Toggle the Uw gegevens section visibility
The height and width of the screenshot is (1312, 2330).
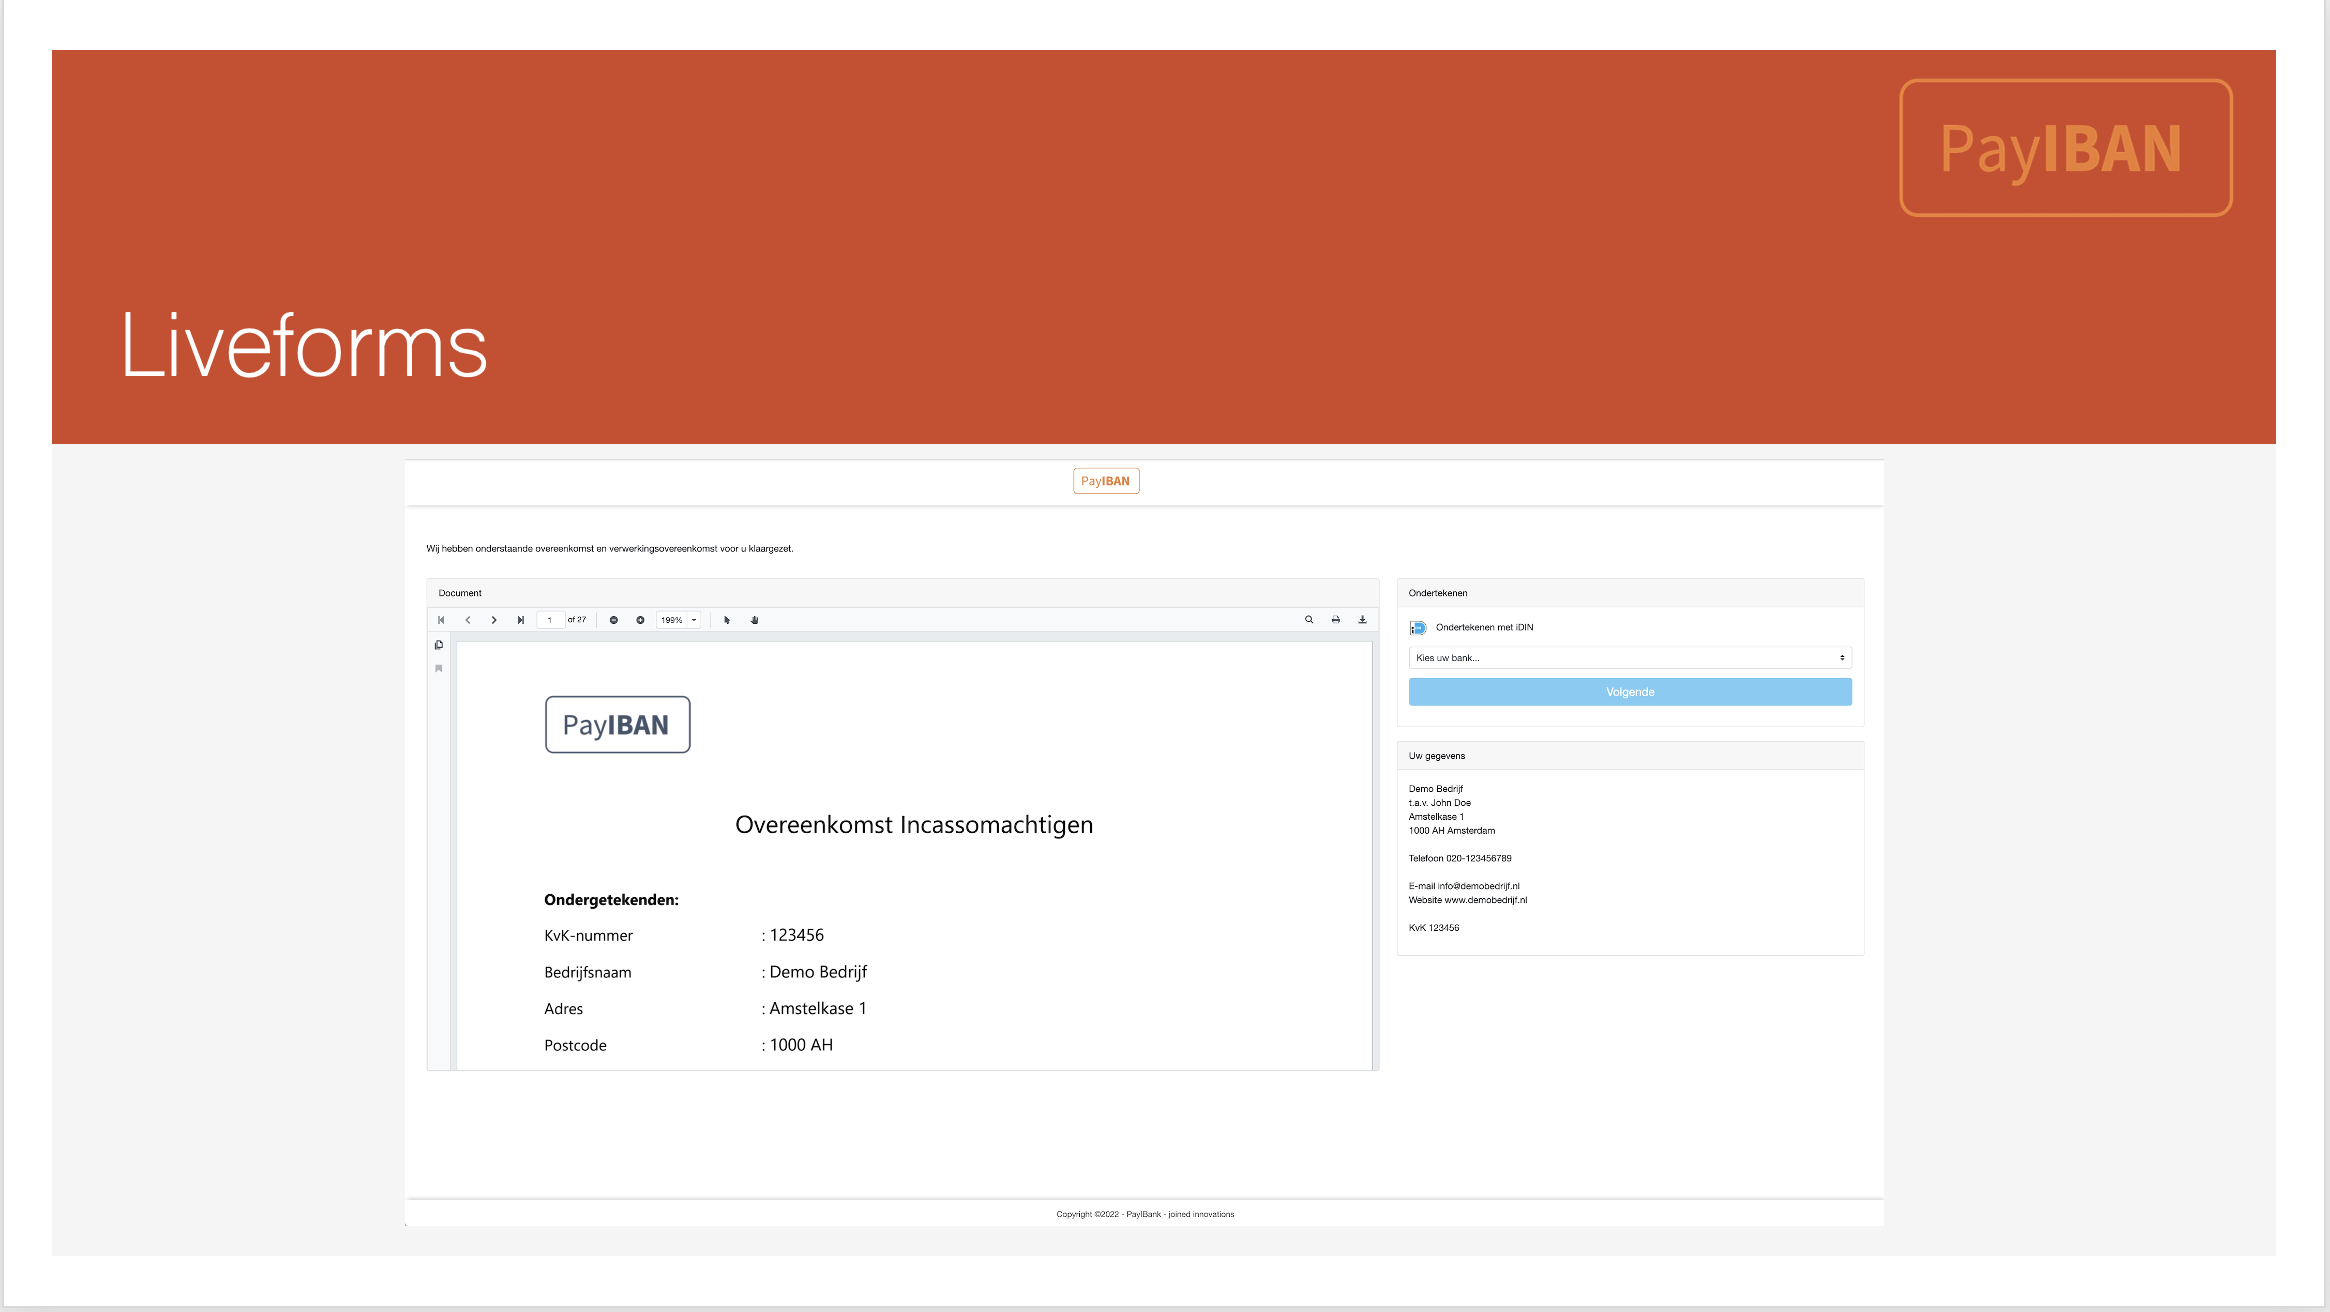(x=1435, y=755)
